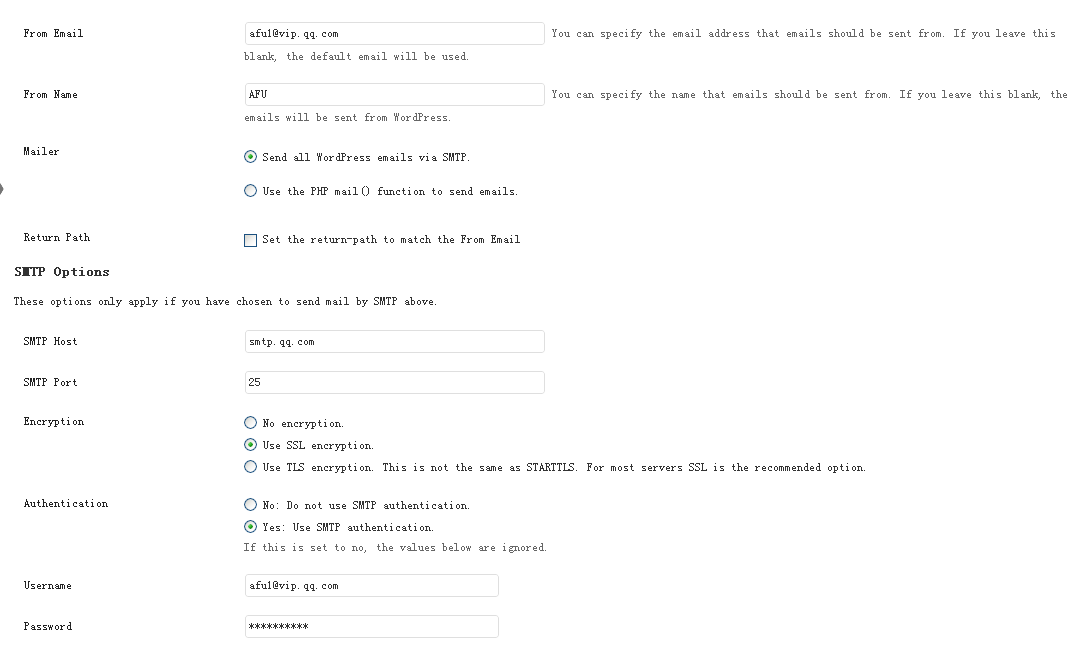Switch to 'Use TLS encryption' radio option
Viewport: 1090px width, 657px height.
251,467
